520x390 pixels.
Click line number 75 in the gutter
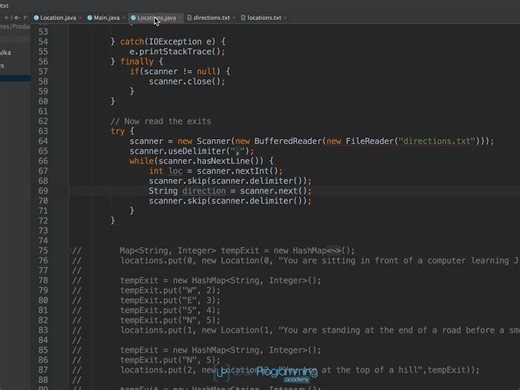click(43, 251)
